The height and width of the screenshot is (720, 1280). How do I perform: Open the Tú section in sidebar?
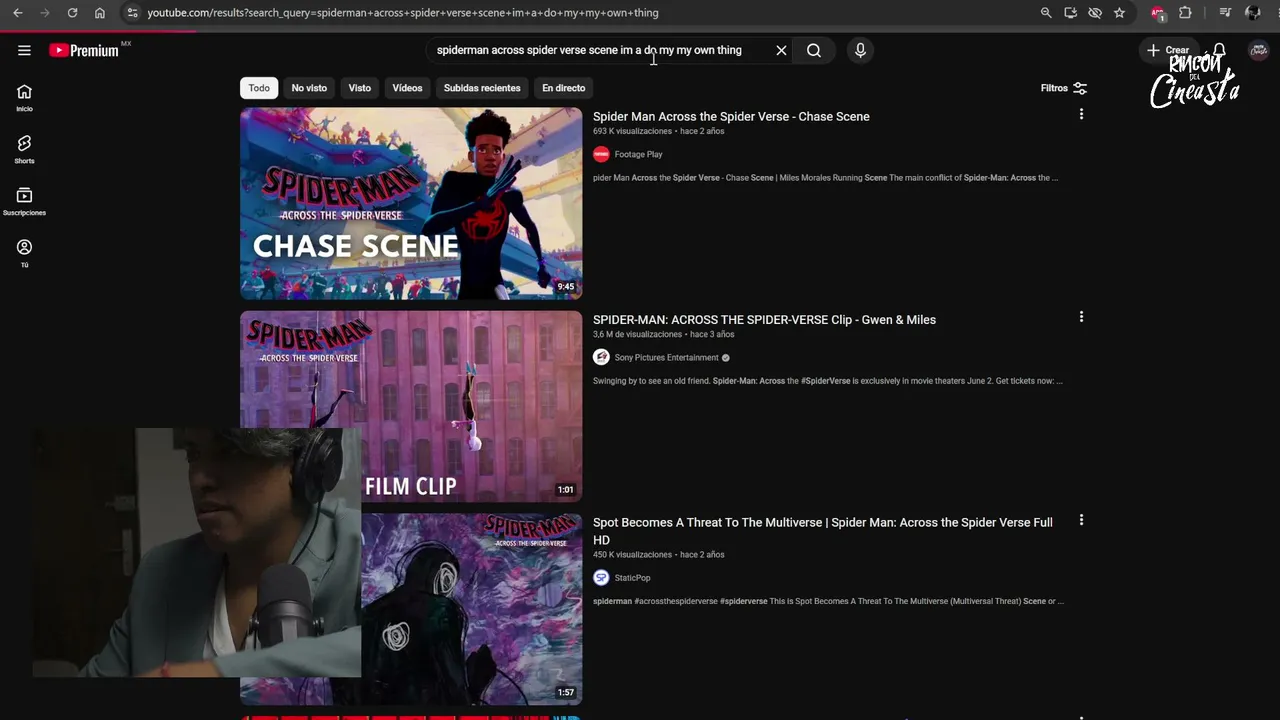(24, 254)
